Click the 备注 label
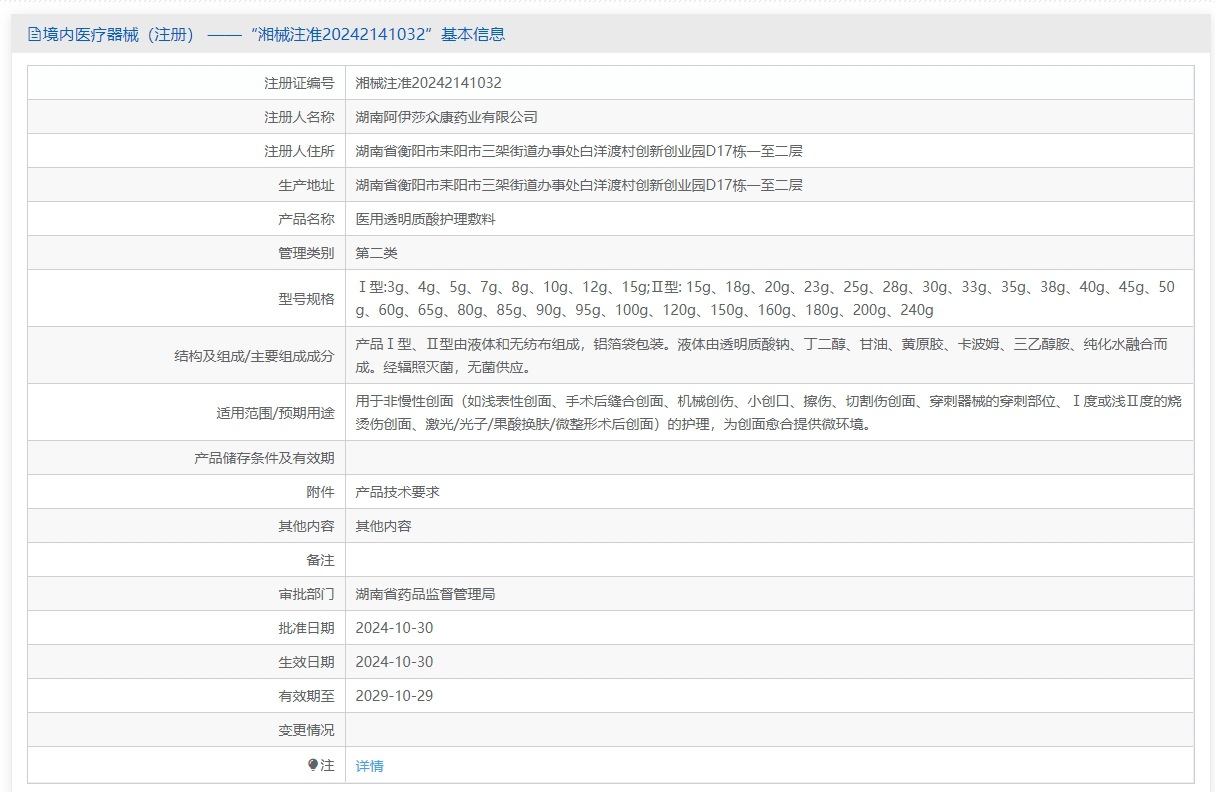The image size is (1215, 792). click(320, 560)
